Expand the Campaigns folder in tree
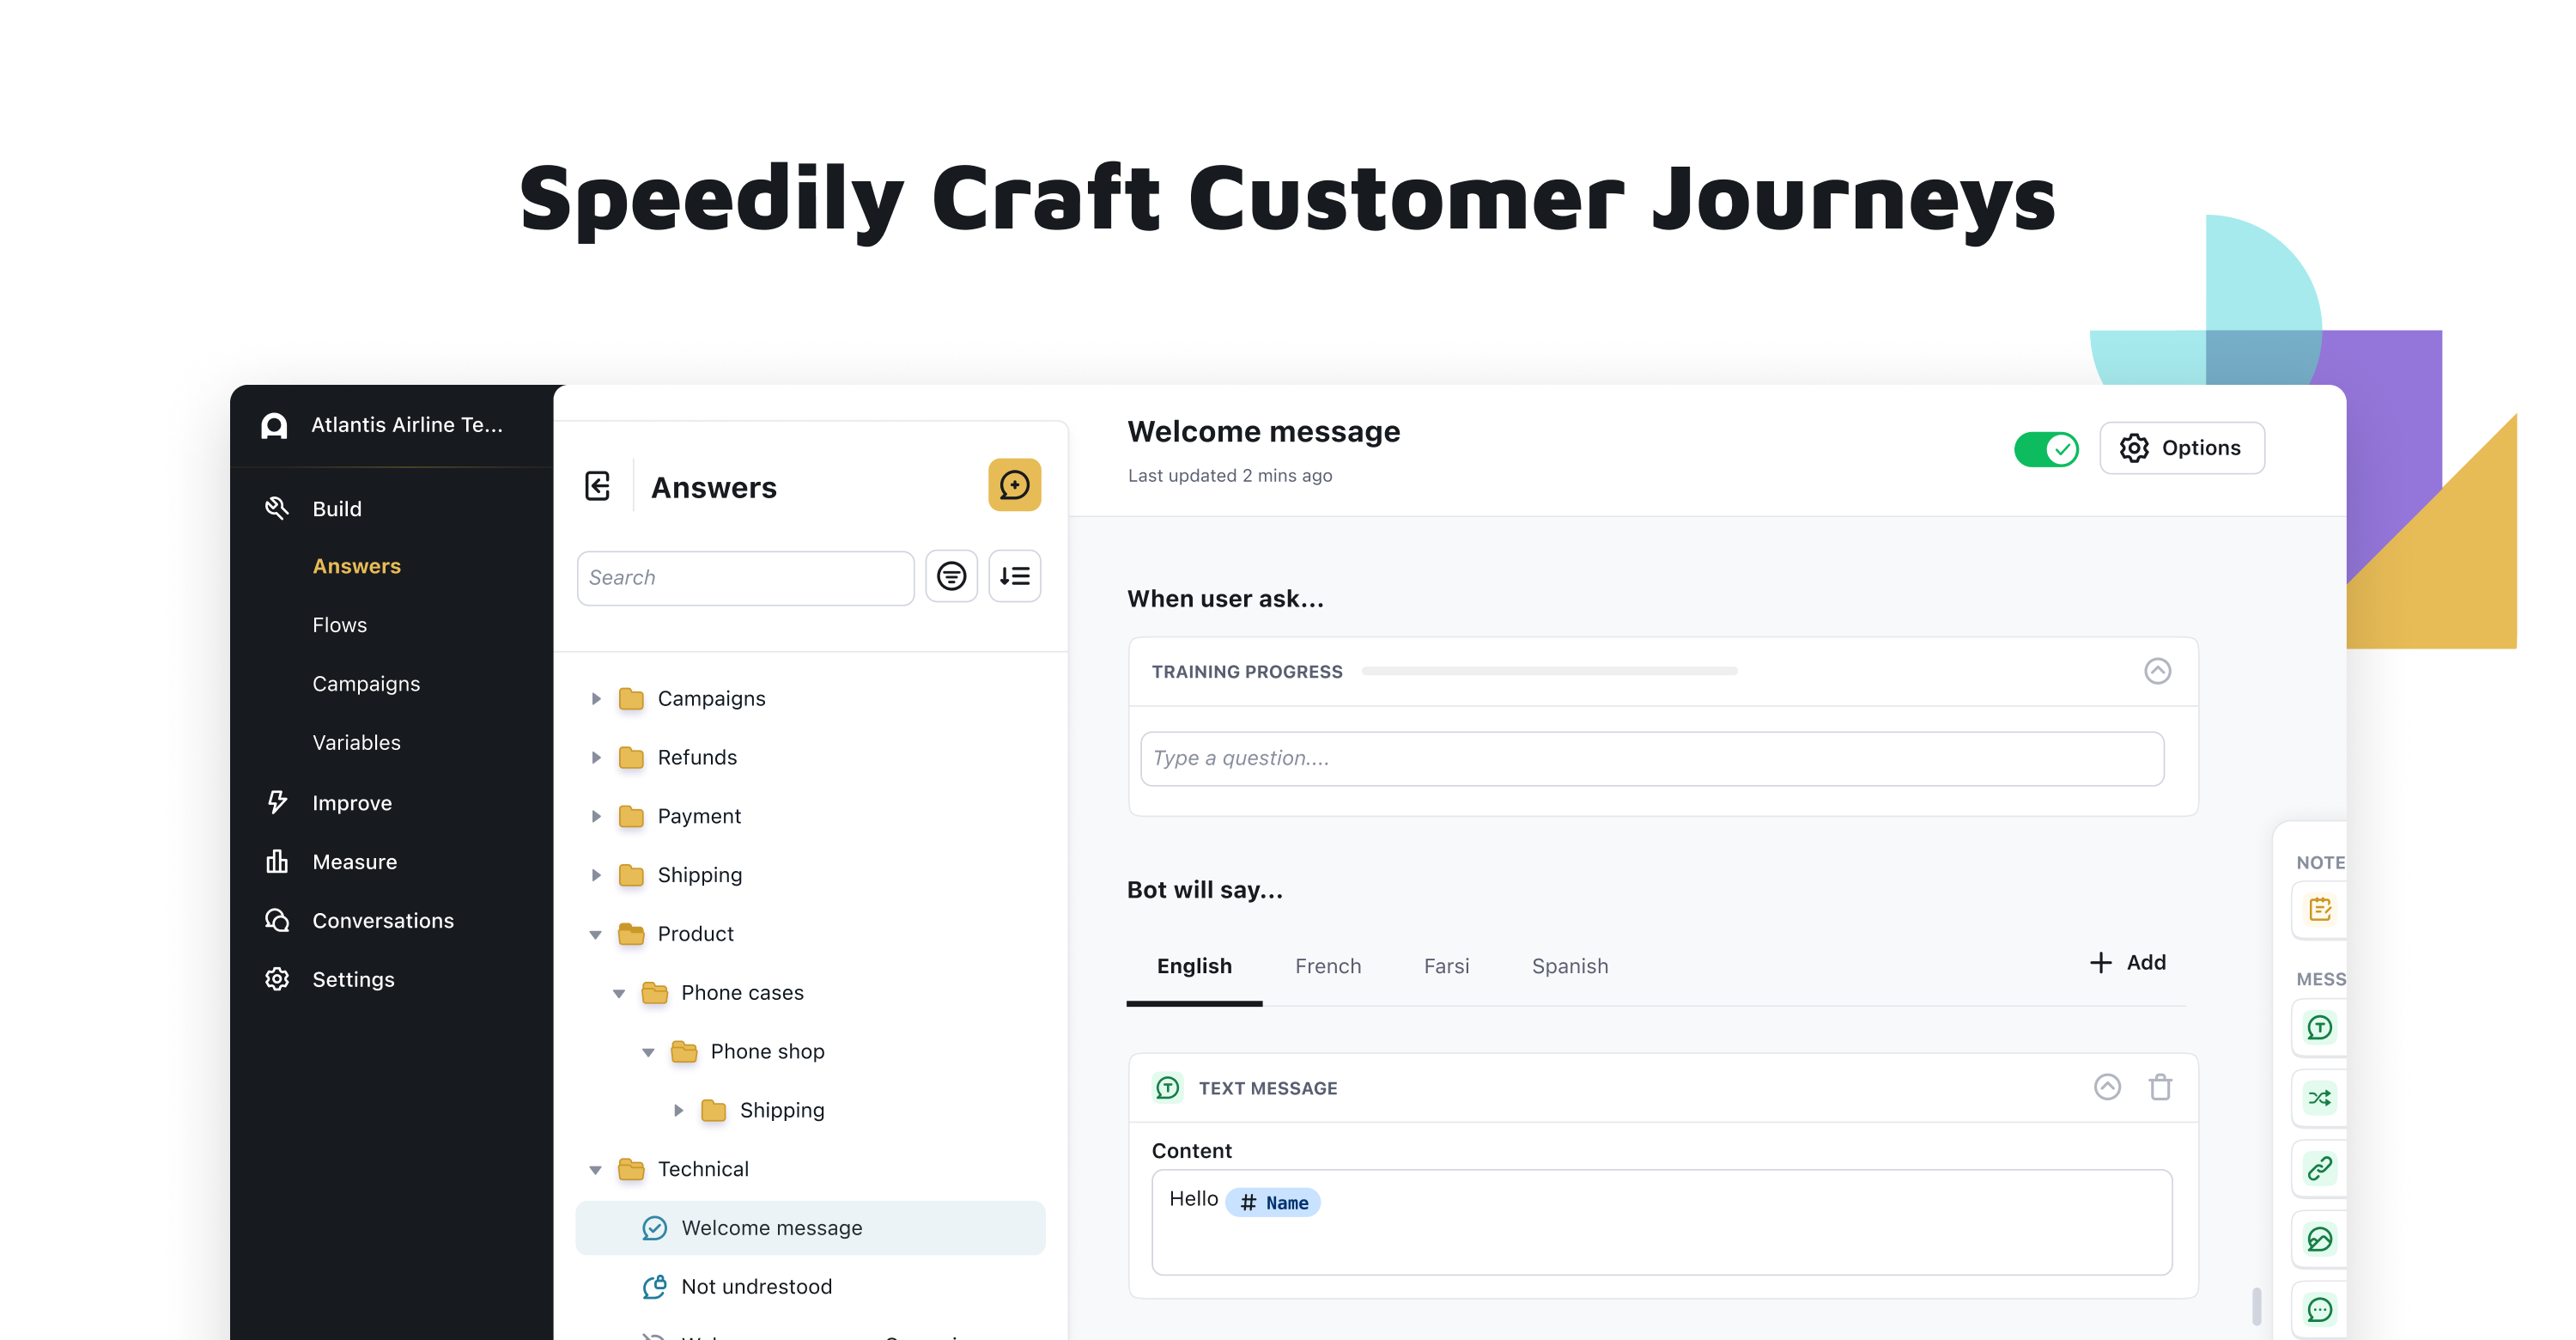The image size is (2576, 1340). [x=596, y=698]
